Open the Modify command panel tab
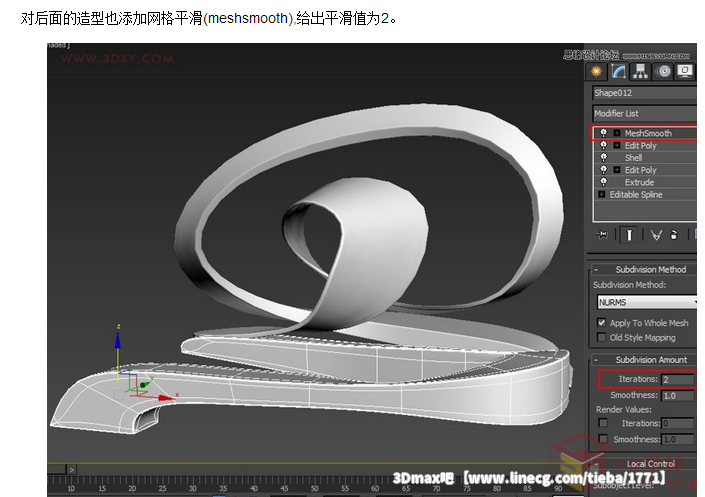 pyautogui.click(x=619, y=72)
